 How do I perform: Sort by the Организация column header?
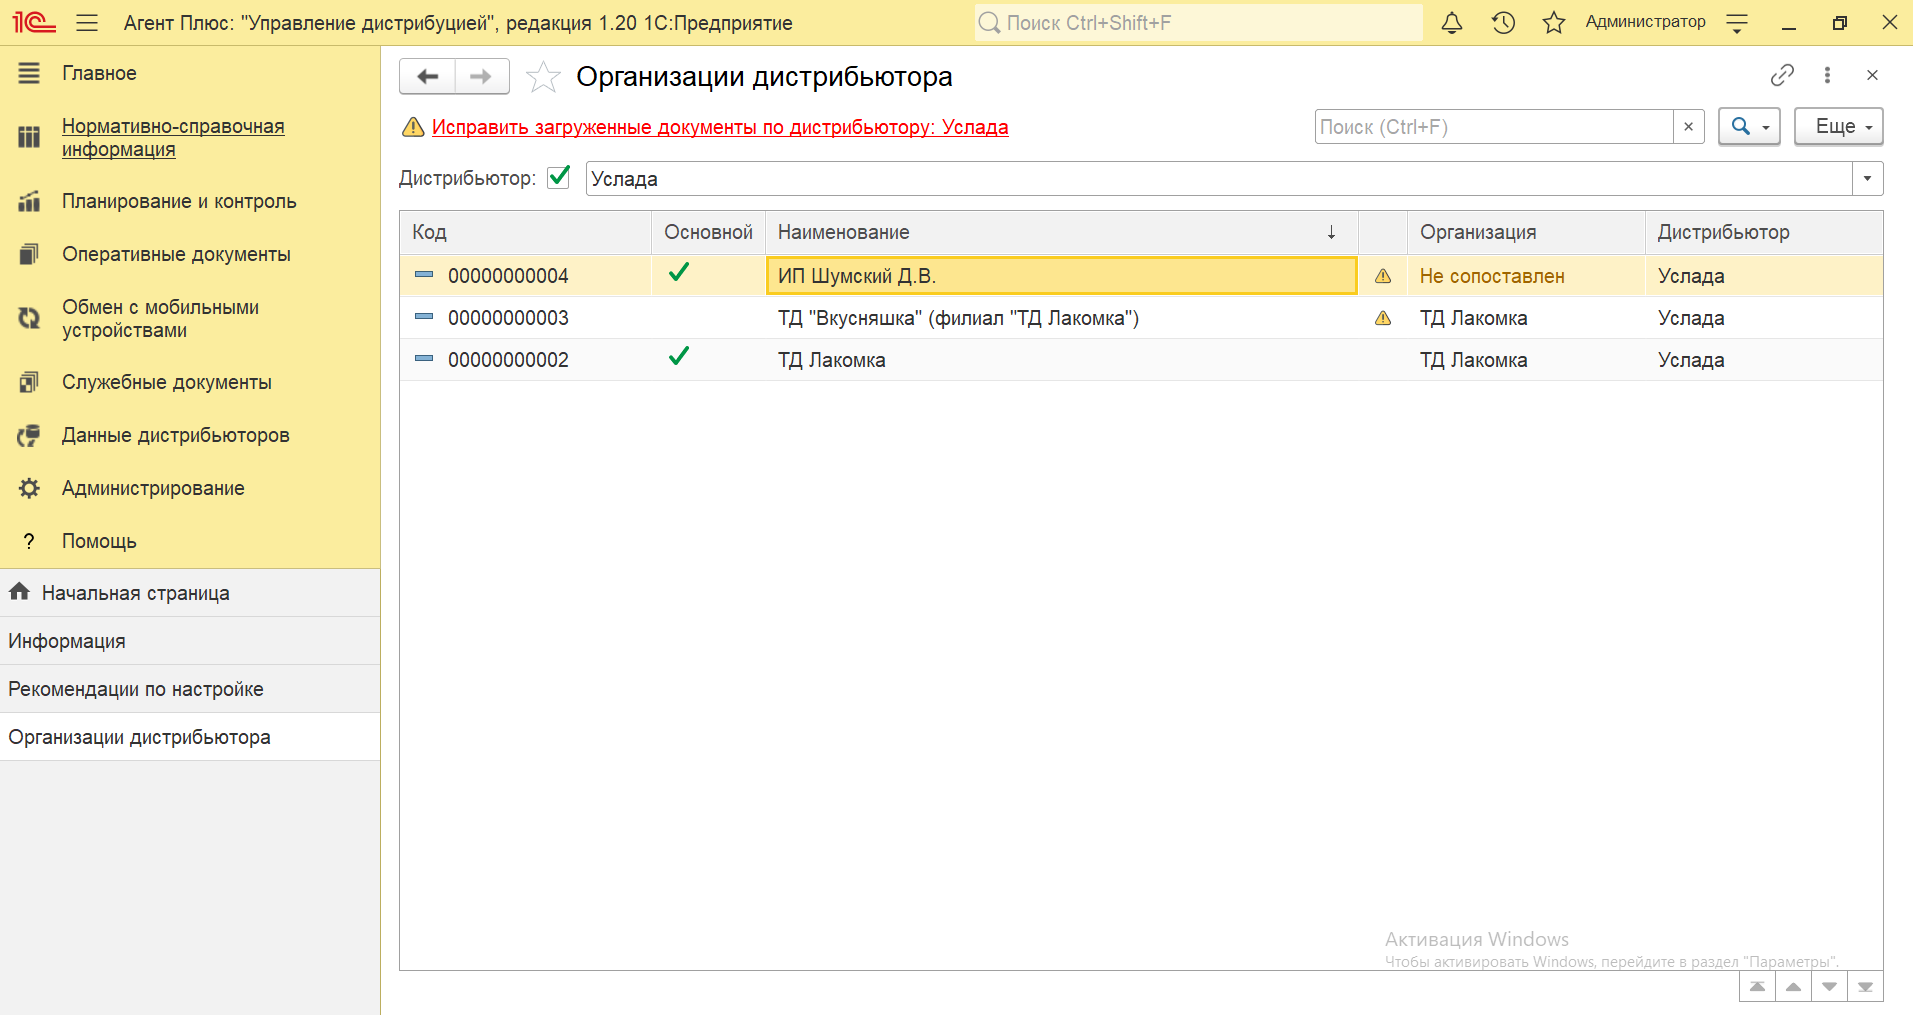(1526, 232)
